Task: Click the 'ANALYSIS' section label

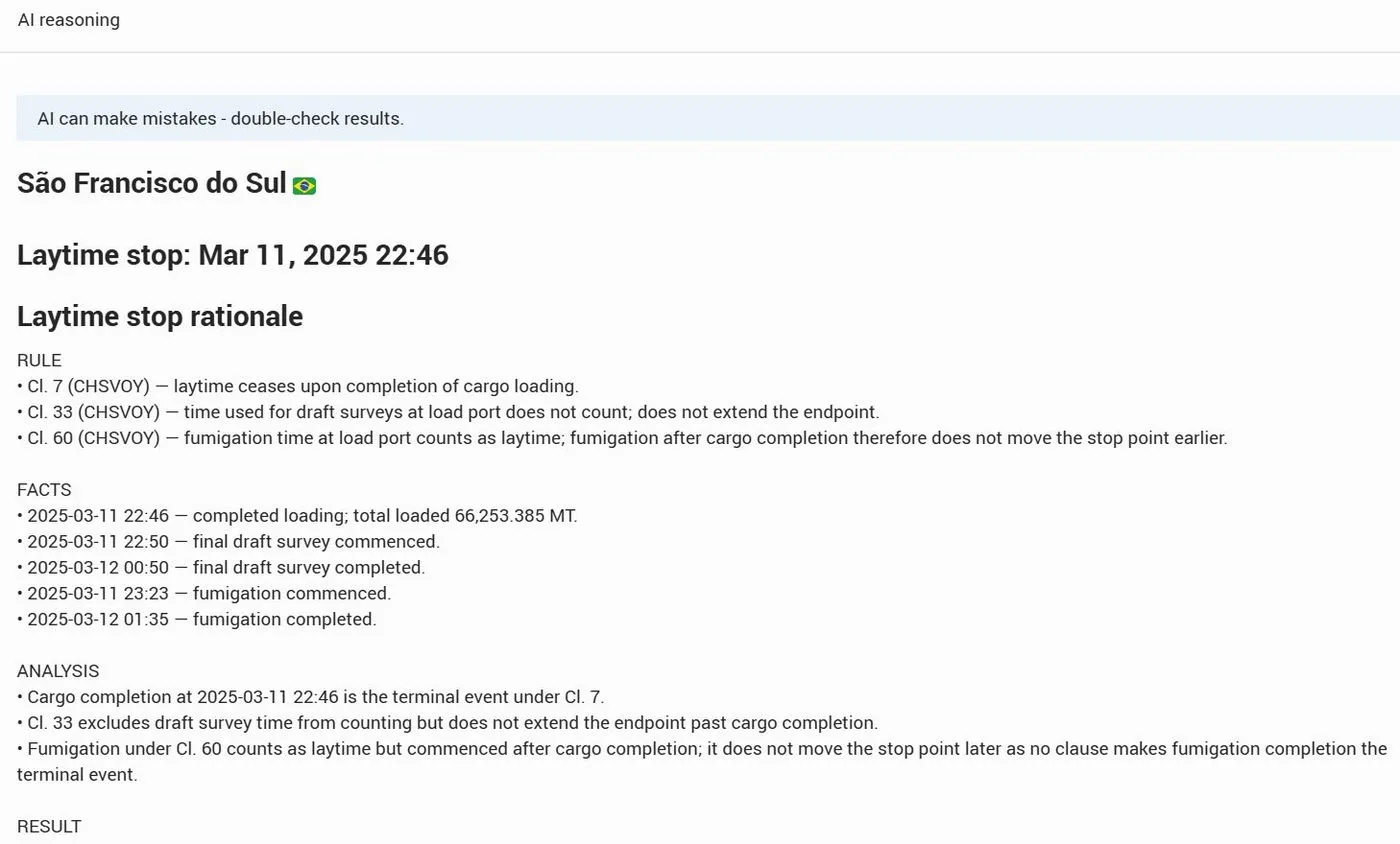Action: pyautogui.click(x=58, y=671)
